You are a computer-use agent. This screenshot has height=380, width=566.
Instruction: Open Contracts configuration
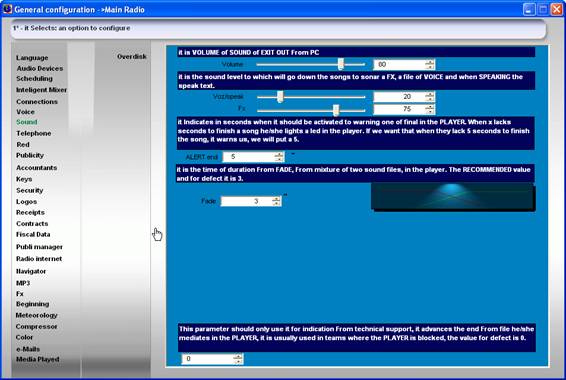(x=32, y=224)
